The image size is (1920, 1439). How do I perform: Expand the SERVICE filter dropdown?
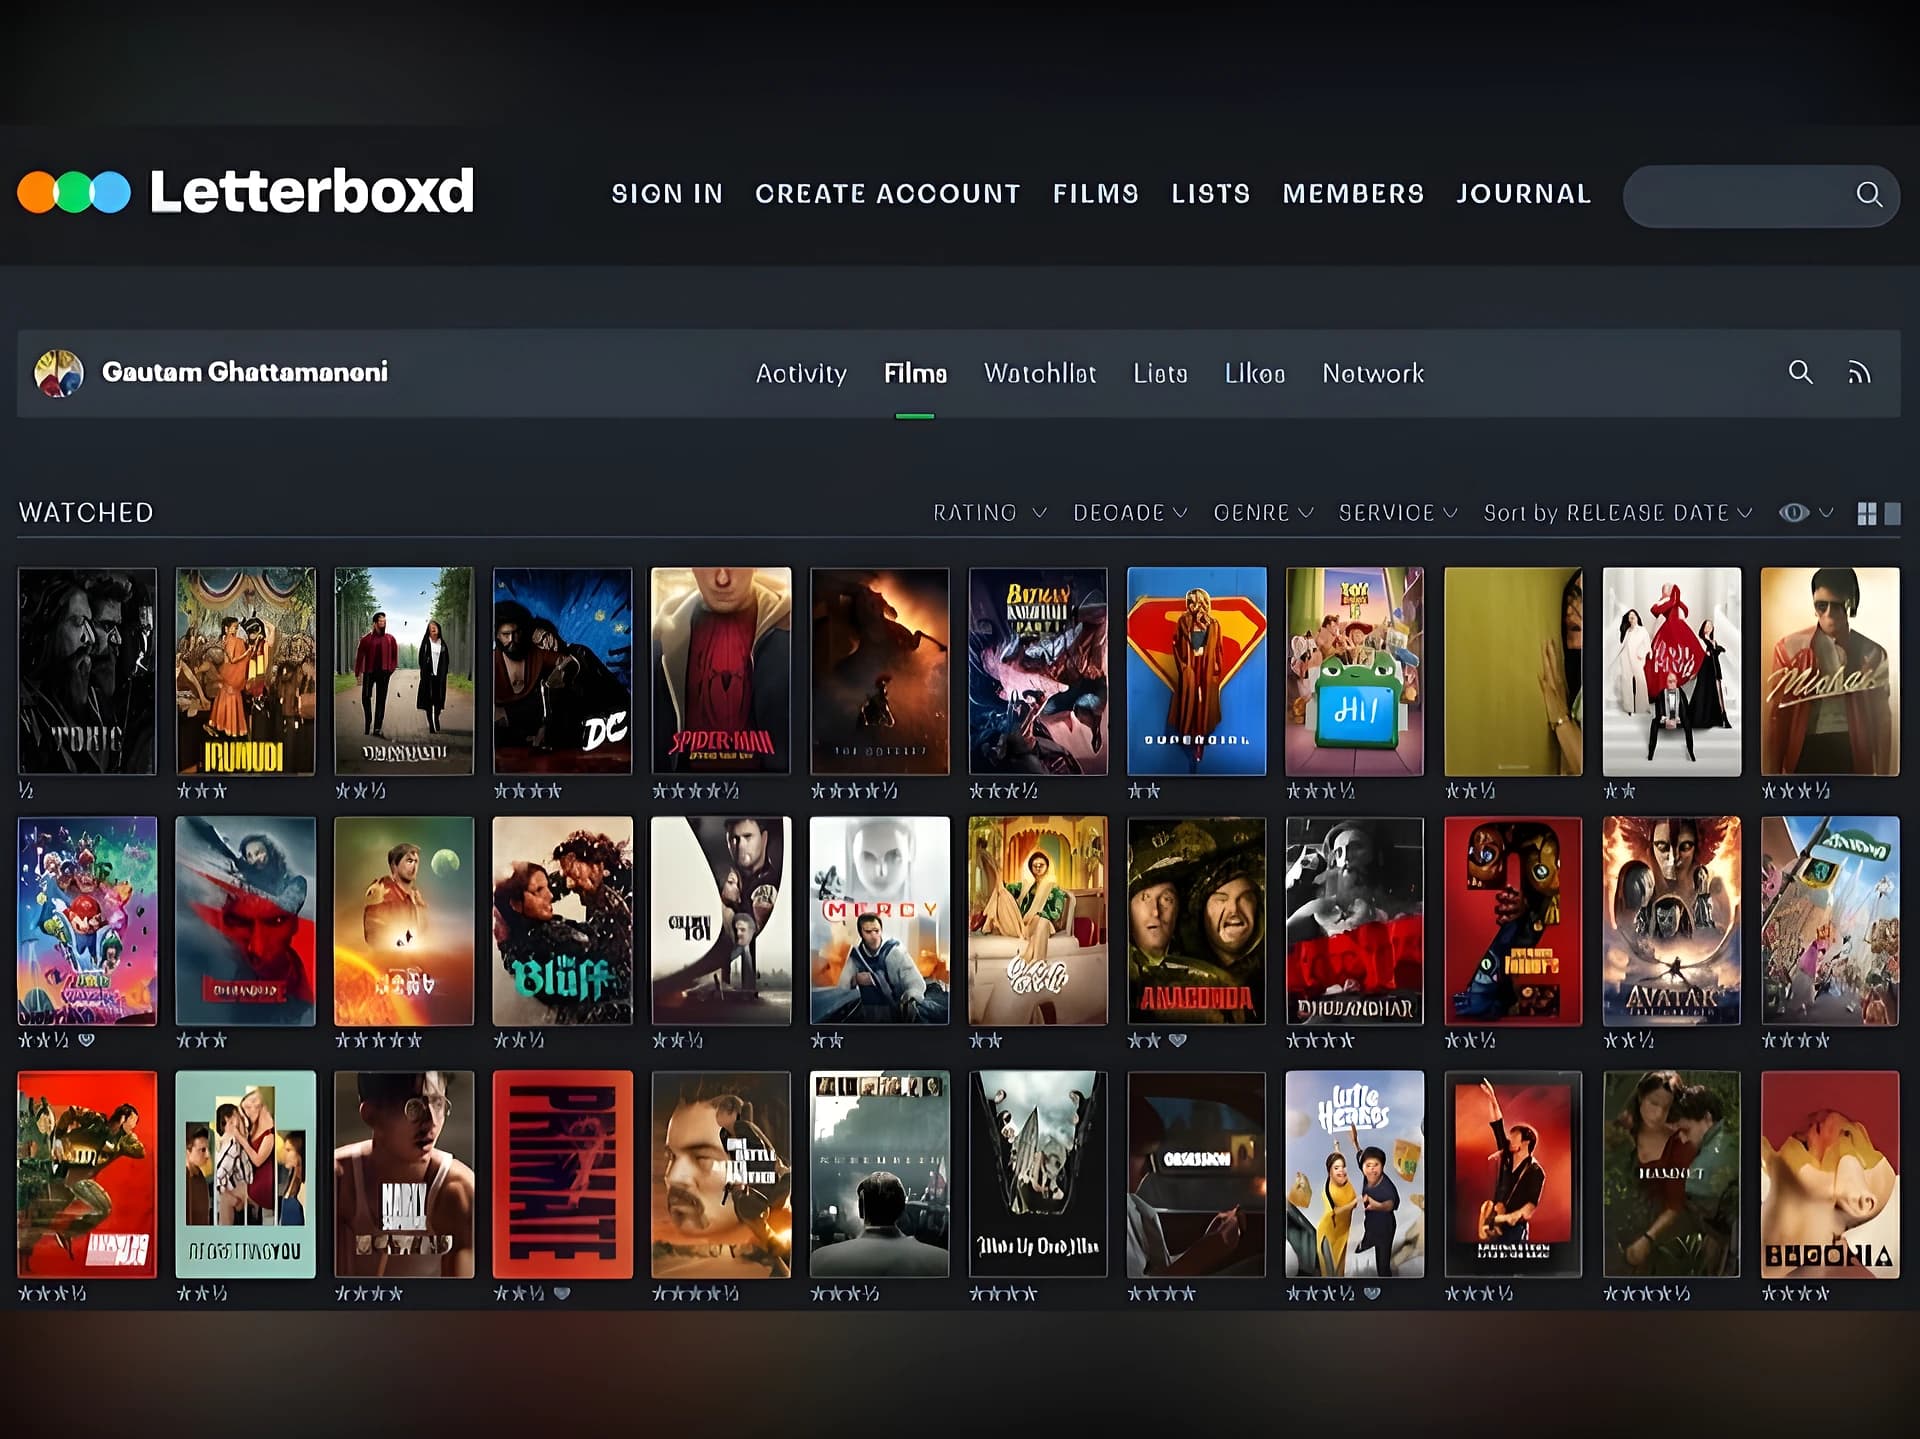tap(1398, 513)
